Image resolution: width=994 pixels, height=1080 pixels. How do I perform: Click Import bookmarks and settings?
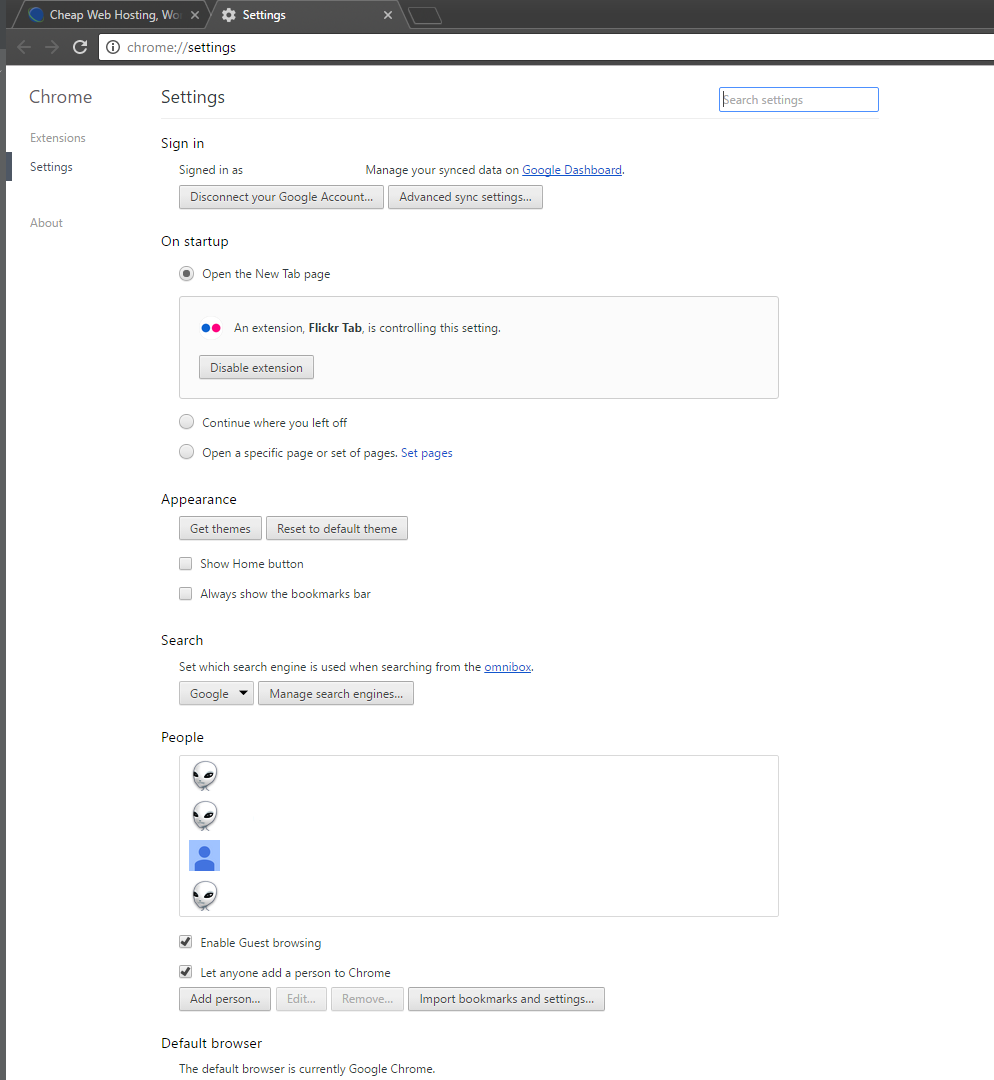pos(506,999)
